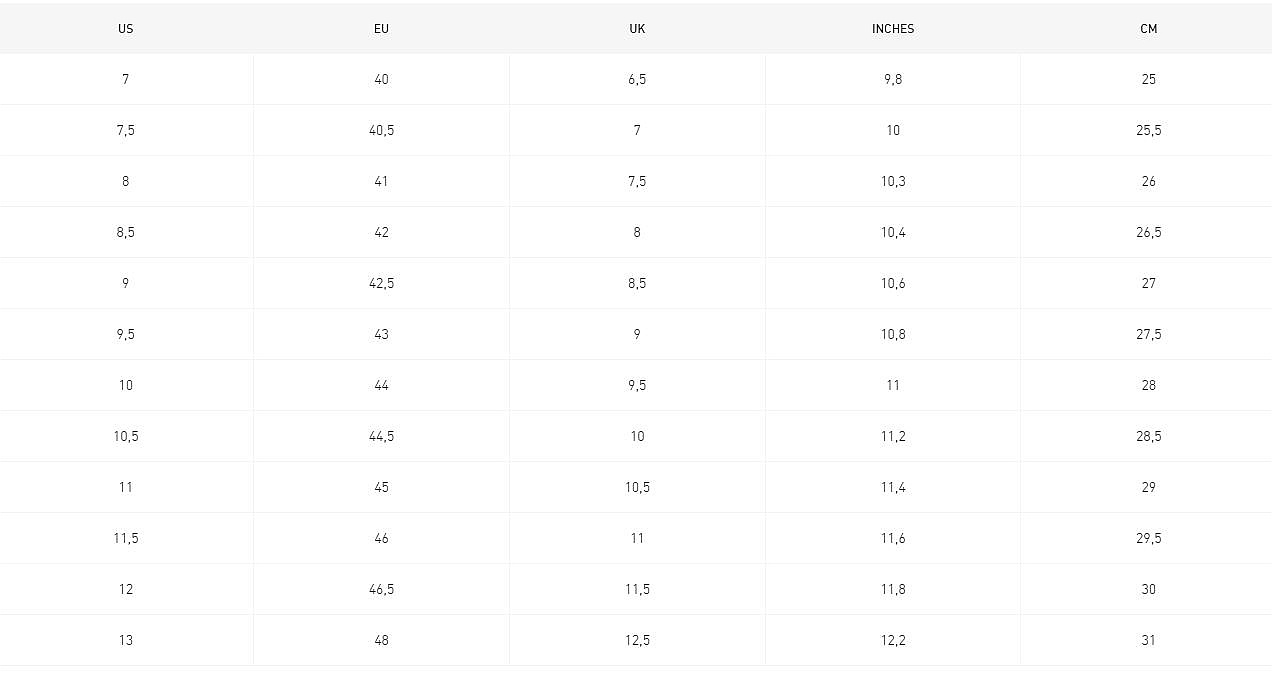Viewport: 1272px width, 678px height.
Task: Click EU size 44,5 cell
Action: pyautogui.click(x=381, y=436)
